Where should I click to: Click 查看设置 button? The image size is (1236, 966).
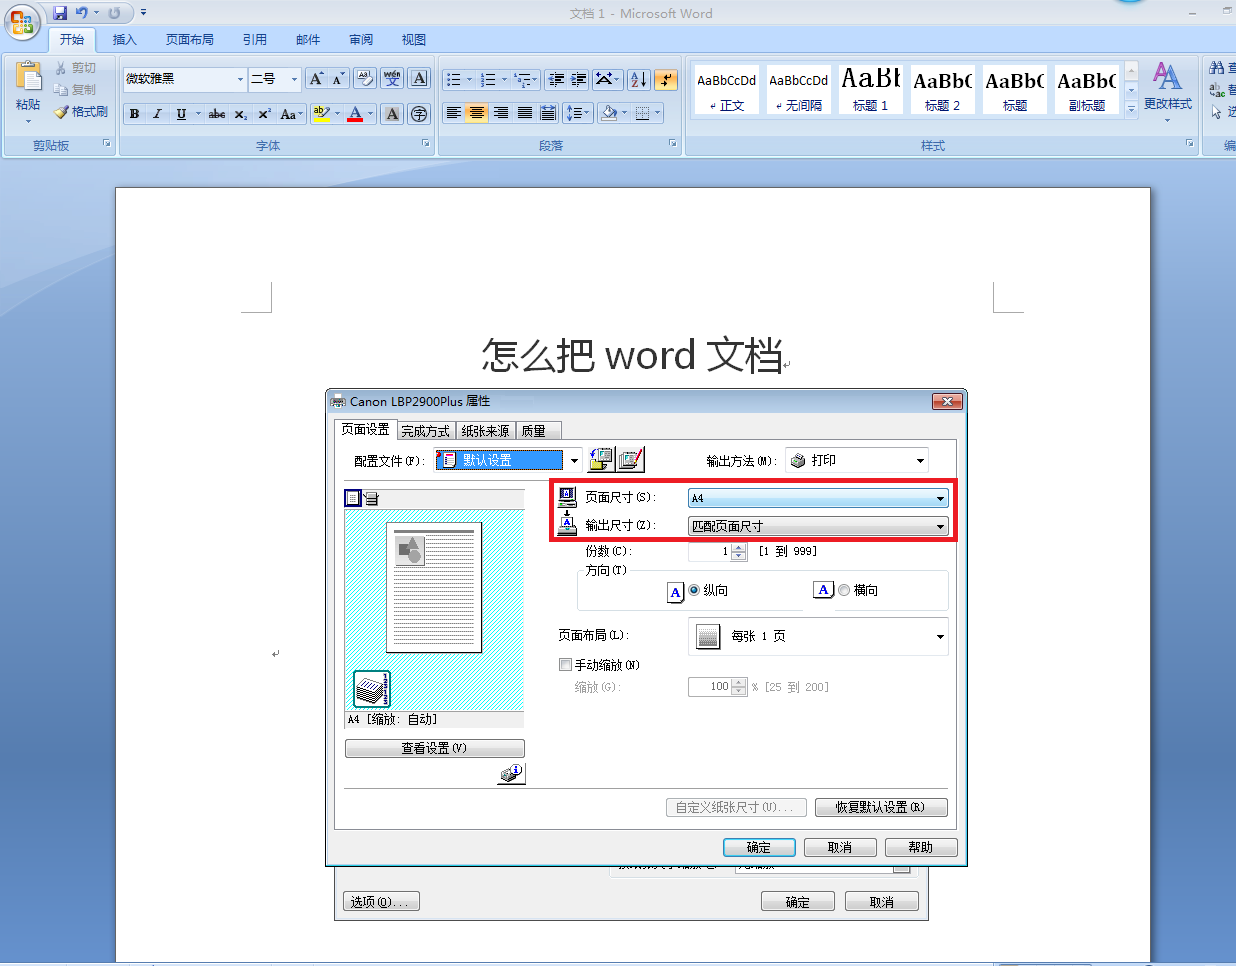435,748
